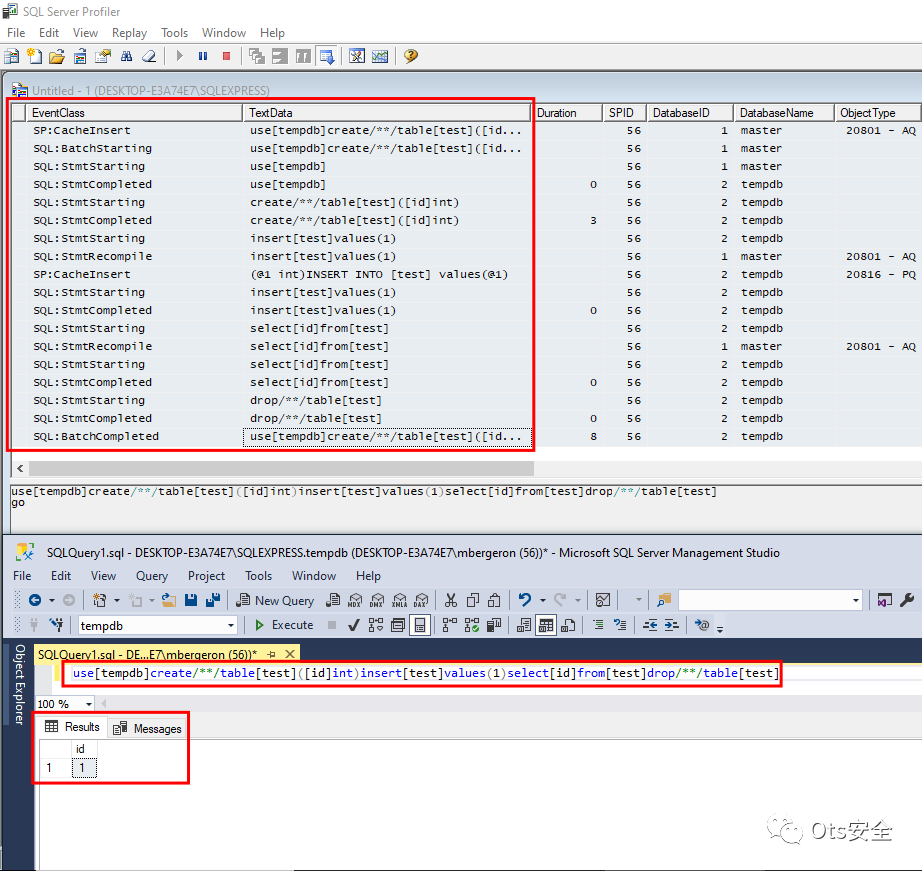Open the 100 % zoom dropdown

tap(89, 704)
